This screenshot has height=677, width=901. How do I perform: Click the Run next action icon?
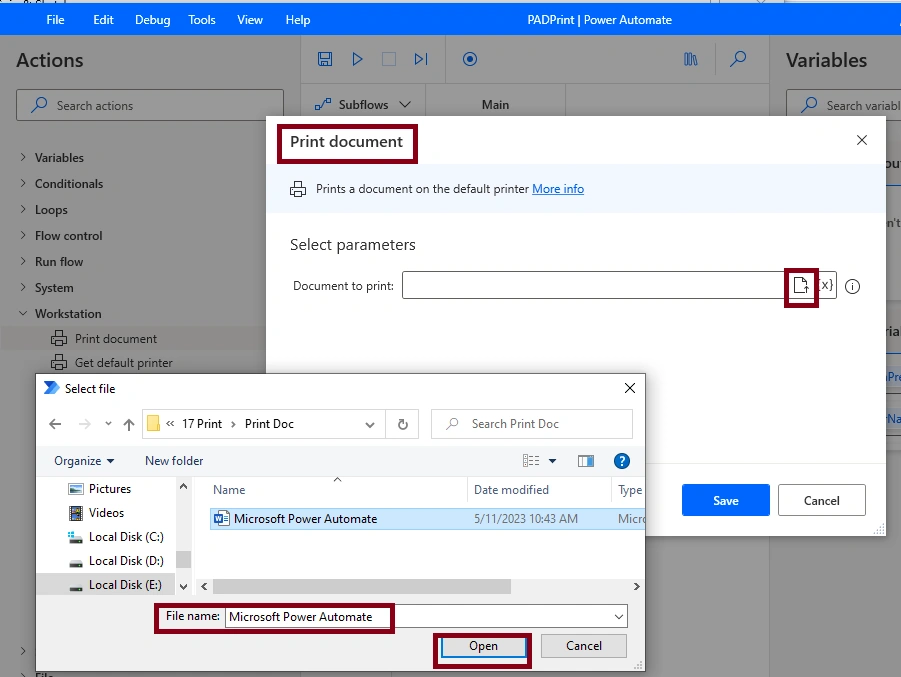(421, 59)
